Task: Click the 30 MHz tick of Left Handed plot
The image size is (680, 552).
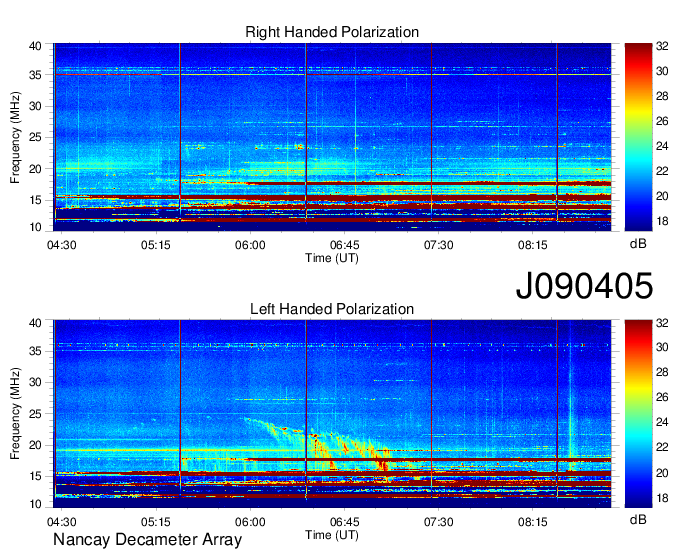Action: coord(35,382)
